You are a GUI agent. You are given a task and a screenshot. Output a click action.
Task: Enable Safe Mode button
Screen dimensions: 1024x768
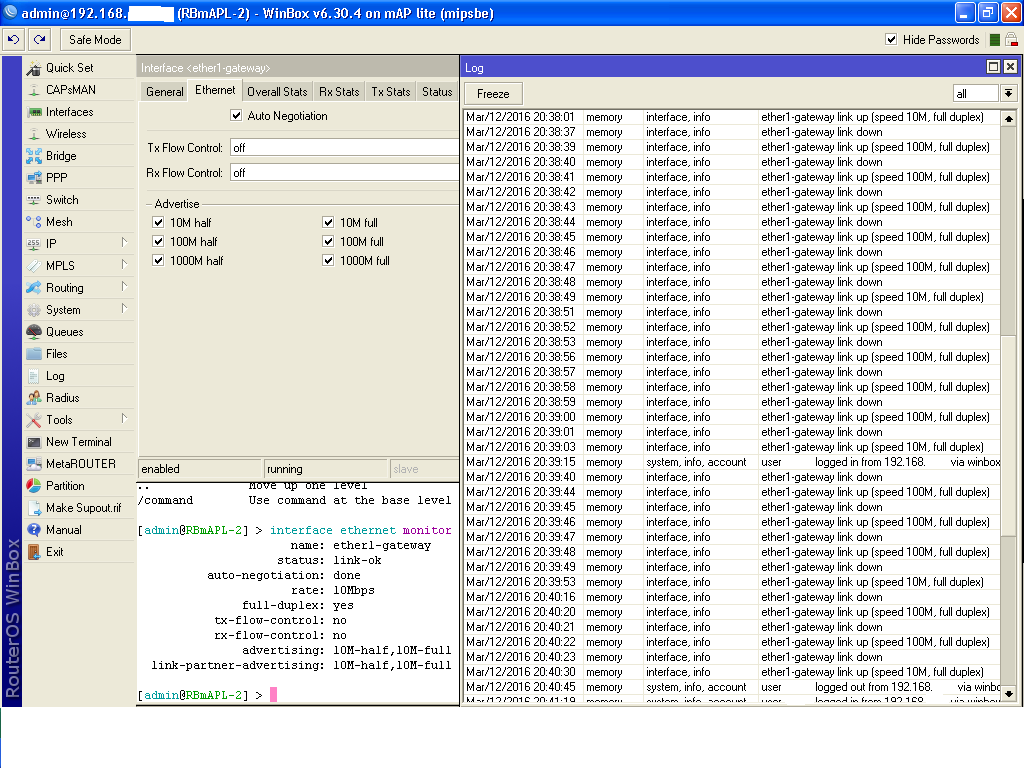(x=95, y=40)
